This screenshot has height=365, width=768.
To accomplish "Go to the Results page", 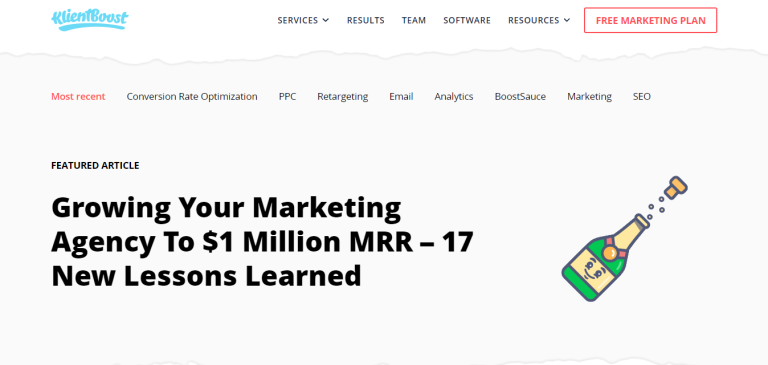I will pyautogui.click(x=365, y=21).
